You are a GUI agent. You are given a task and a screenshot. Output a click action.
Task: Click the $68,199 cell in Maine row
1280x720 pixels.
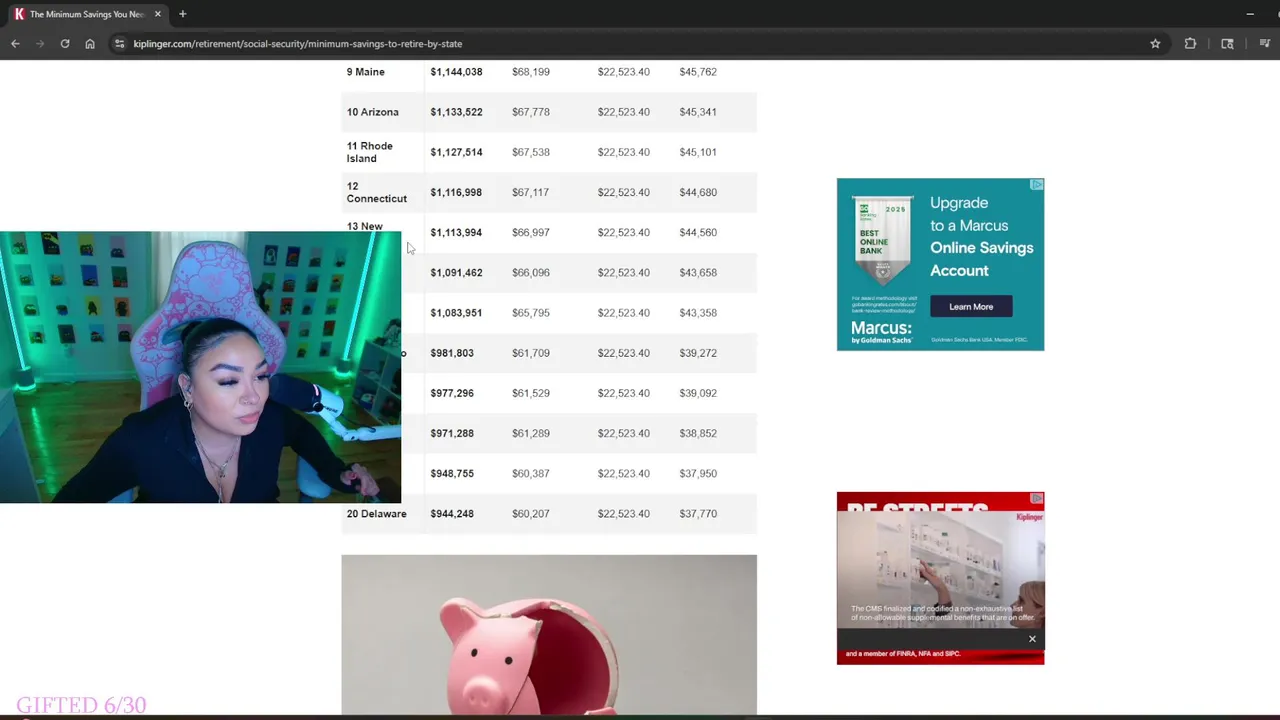531,72
